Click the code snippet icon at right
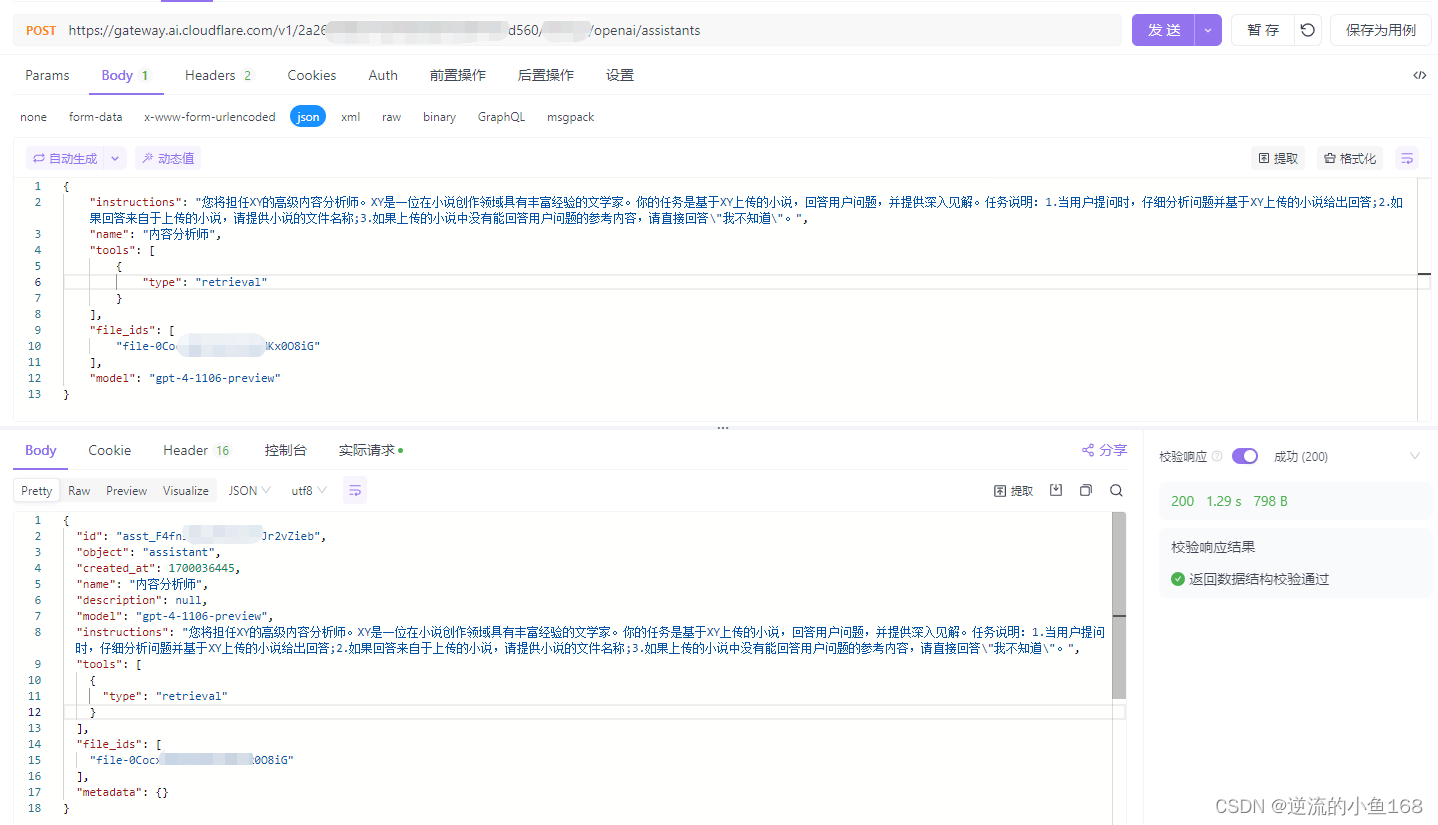Viewport: 1438px width, 825px height. point(1419,75)
